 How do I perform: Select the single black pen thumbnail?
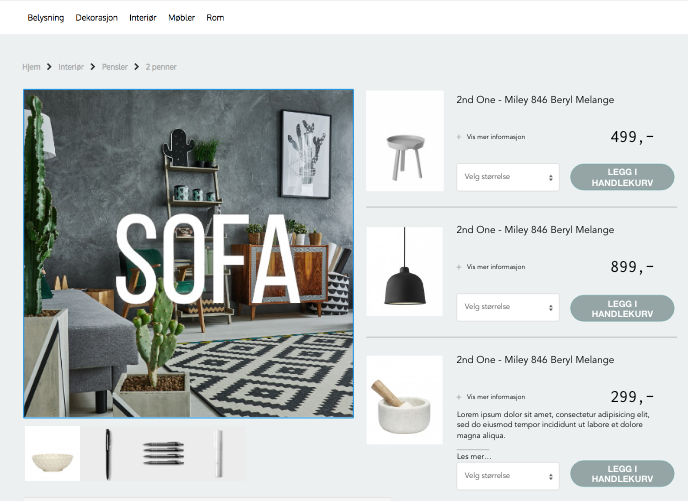tap(108, 454)
